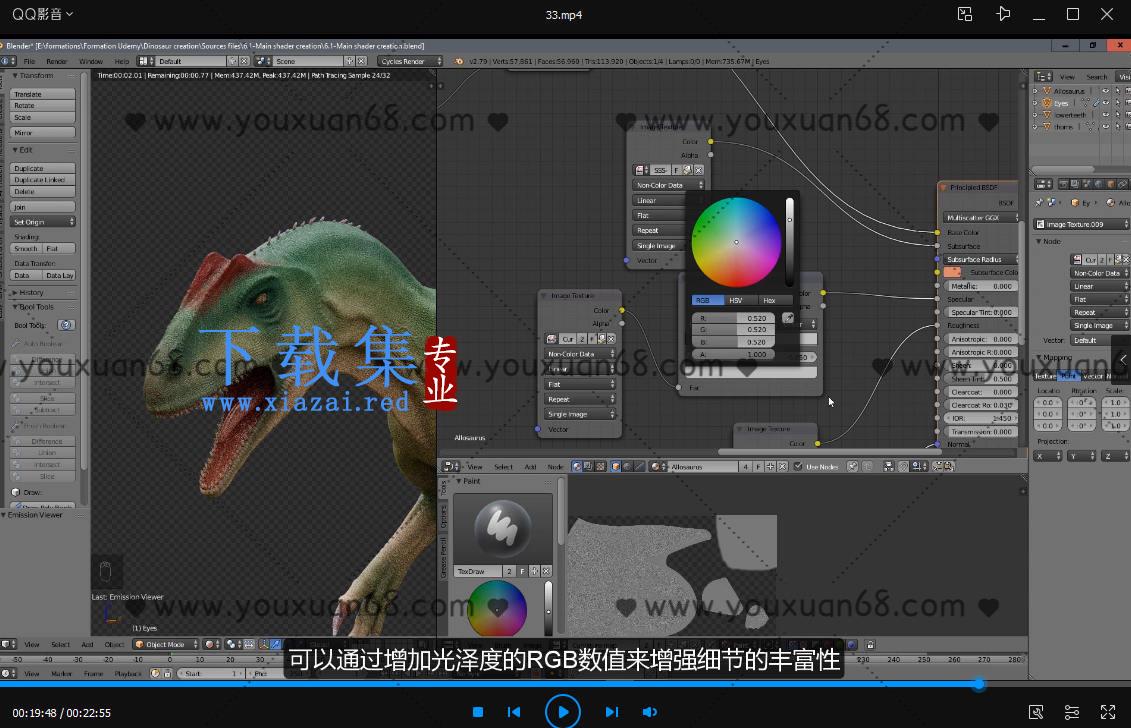Select the shader node tree type icon
The image size is (1131, 728).
[x=576, y=467]
